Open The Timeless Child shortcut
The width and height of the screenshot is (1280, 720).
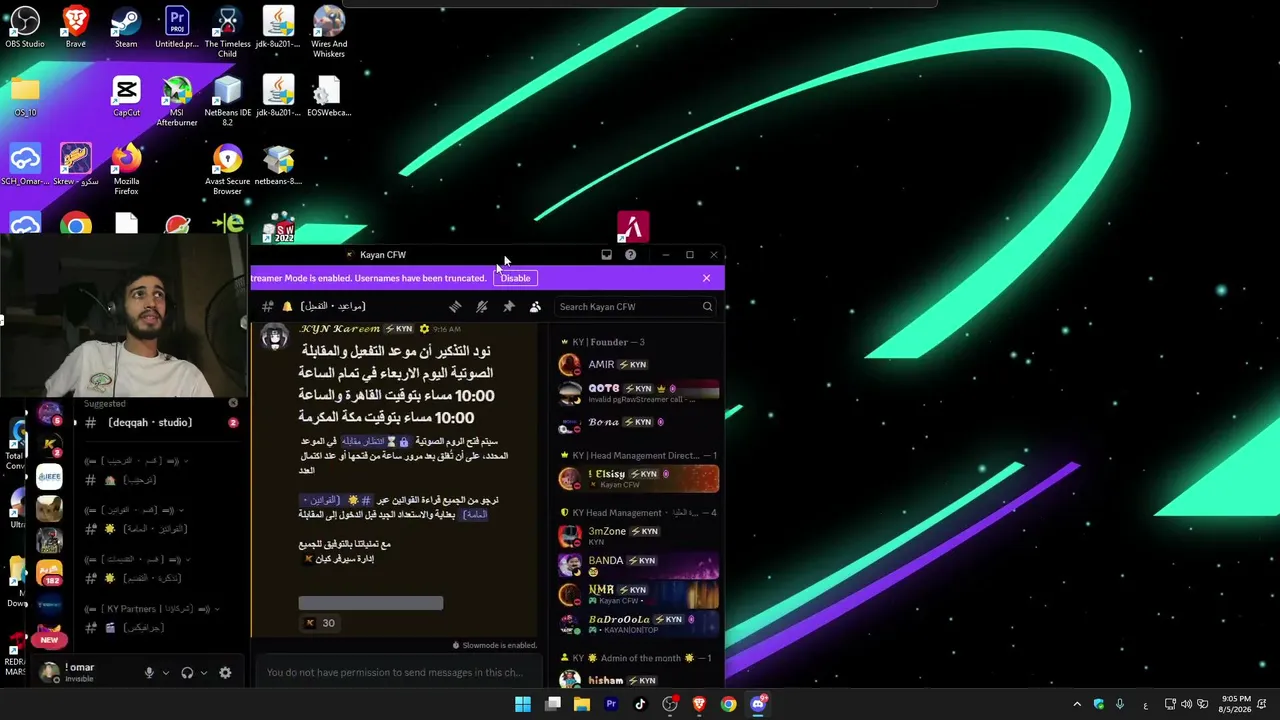pos(227,32)
